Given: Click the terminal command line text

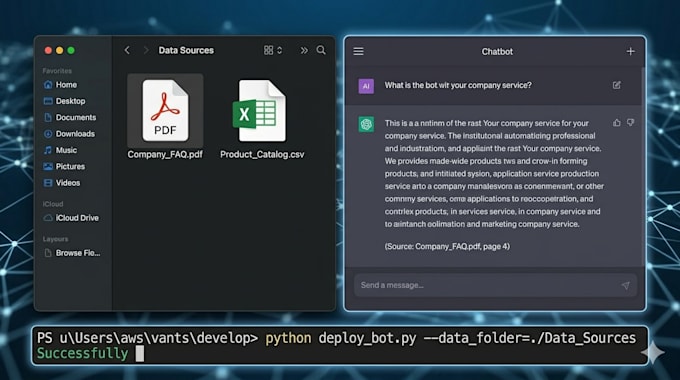Looking at the screenshot, I should coord(337,338).
